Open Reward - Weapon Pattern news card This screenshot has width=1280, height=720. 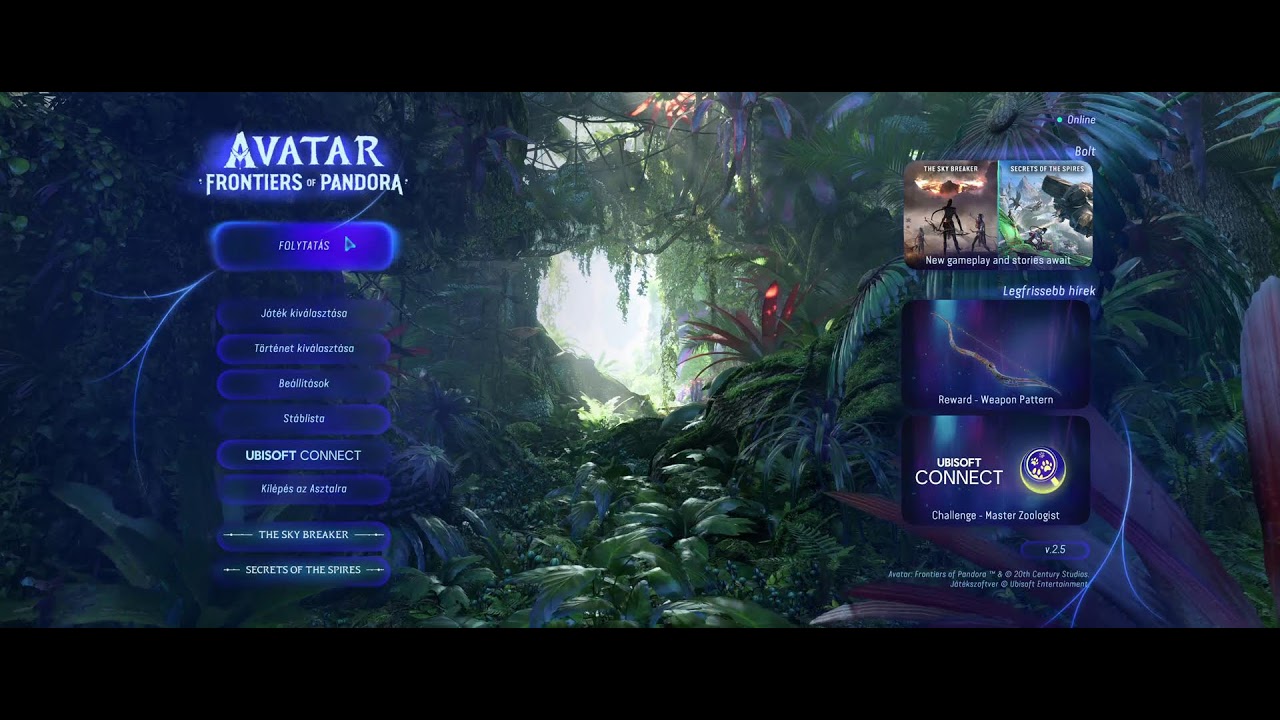coord(996,355)
